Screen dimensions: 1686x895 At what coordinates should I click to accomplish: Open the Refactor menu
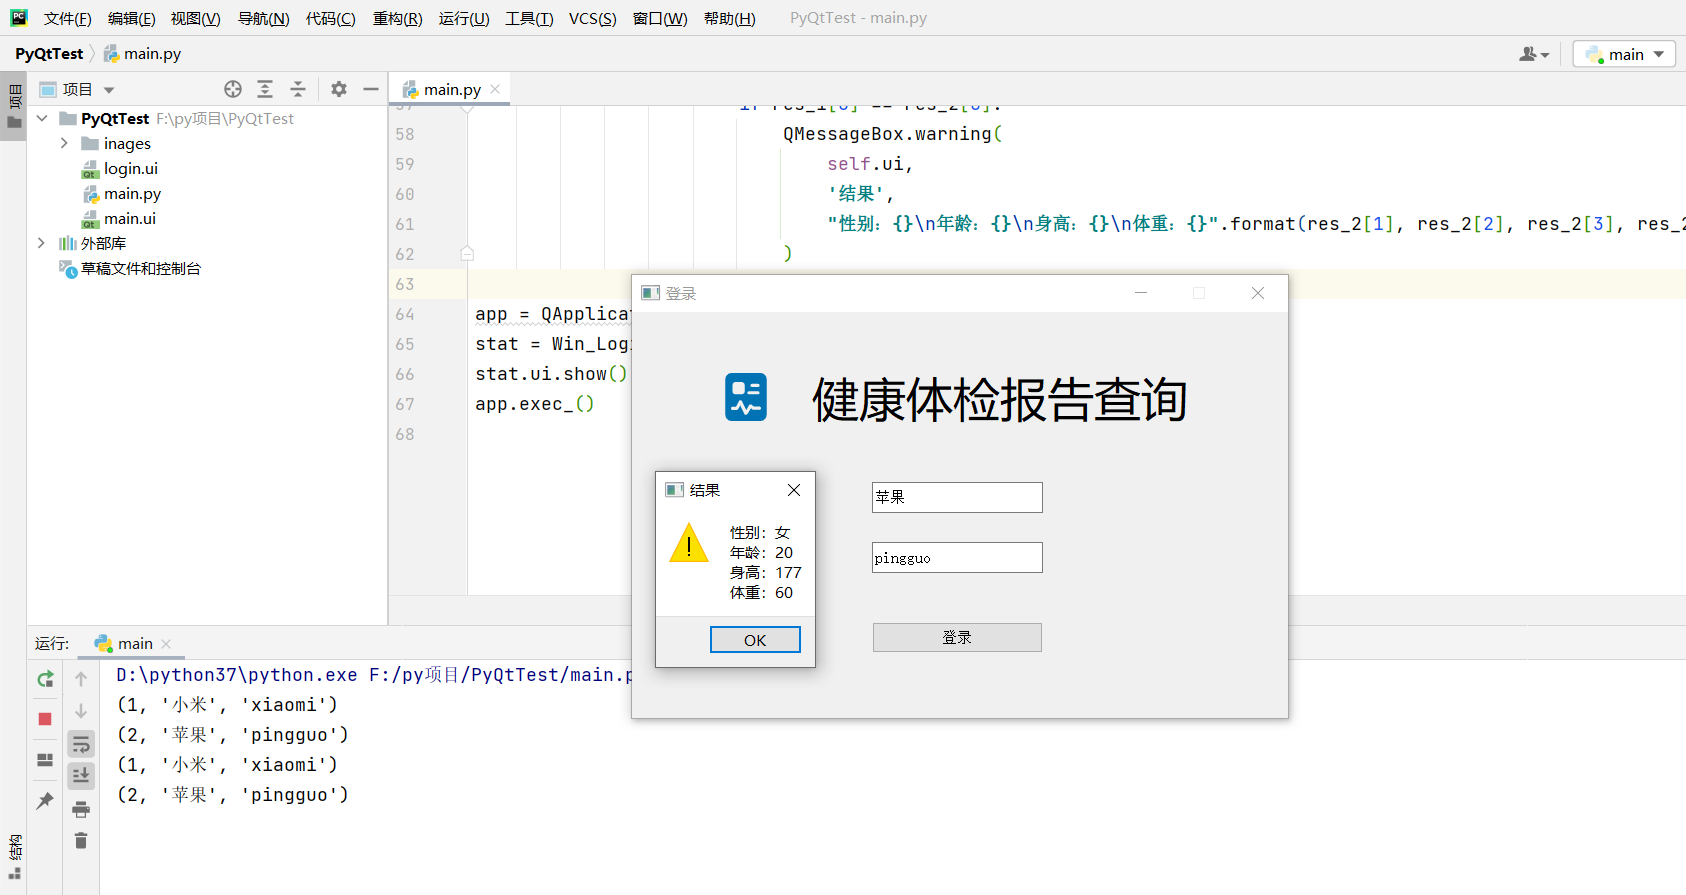tap(397, 18)
